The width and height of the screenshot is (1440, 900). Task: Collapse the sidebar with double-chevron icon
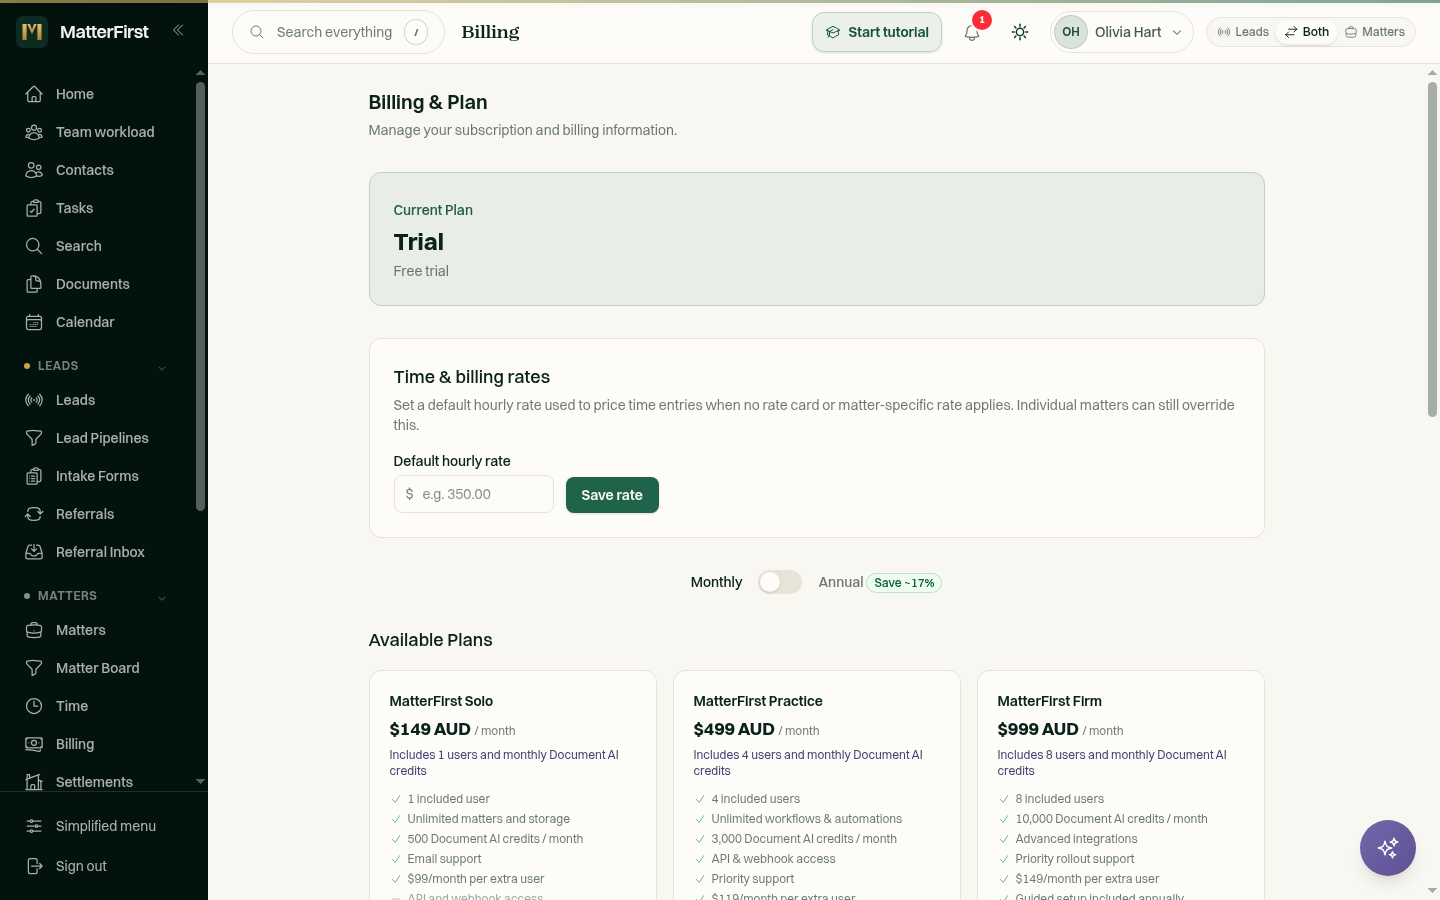click(178, 30)
